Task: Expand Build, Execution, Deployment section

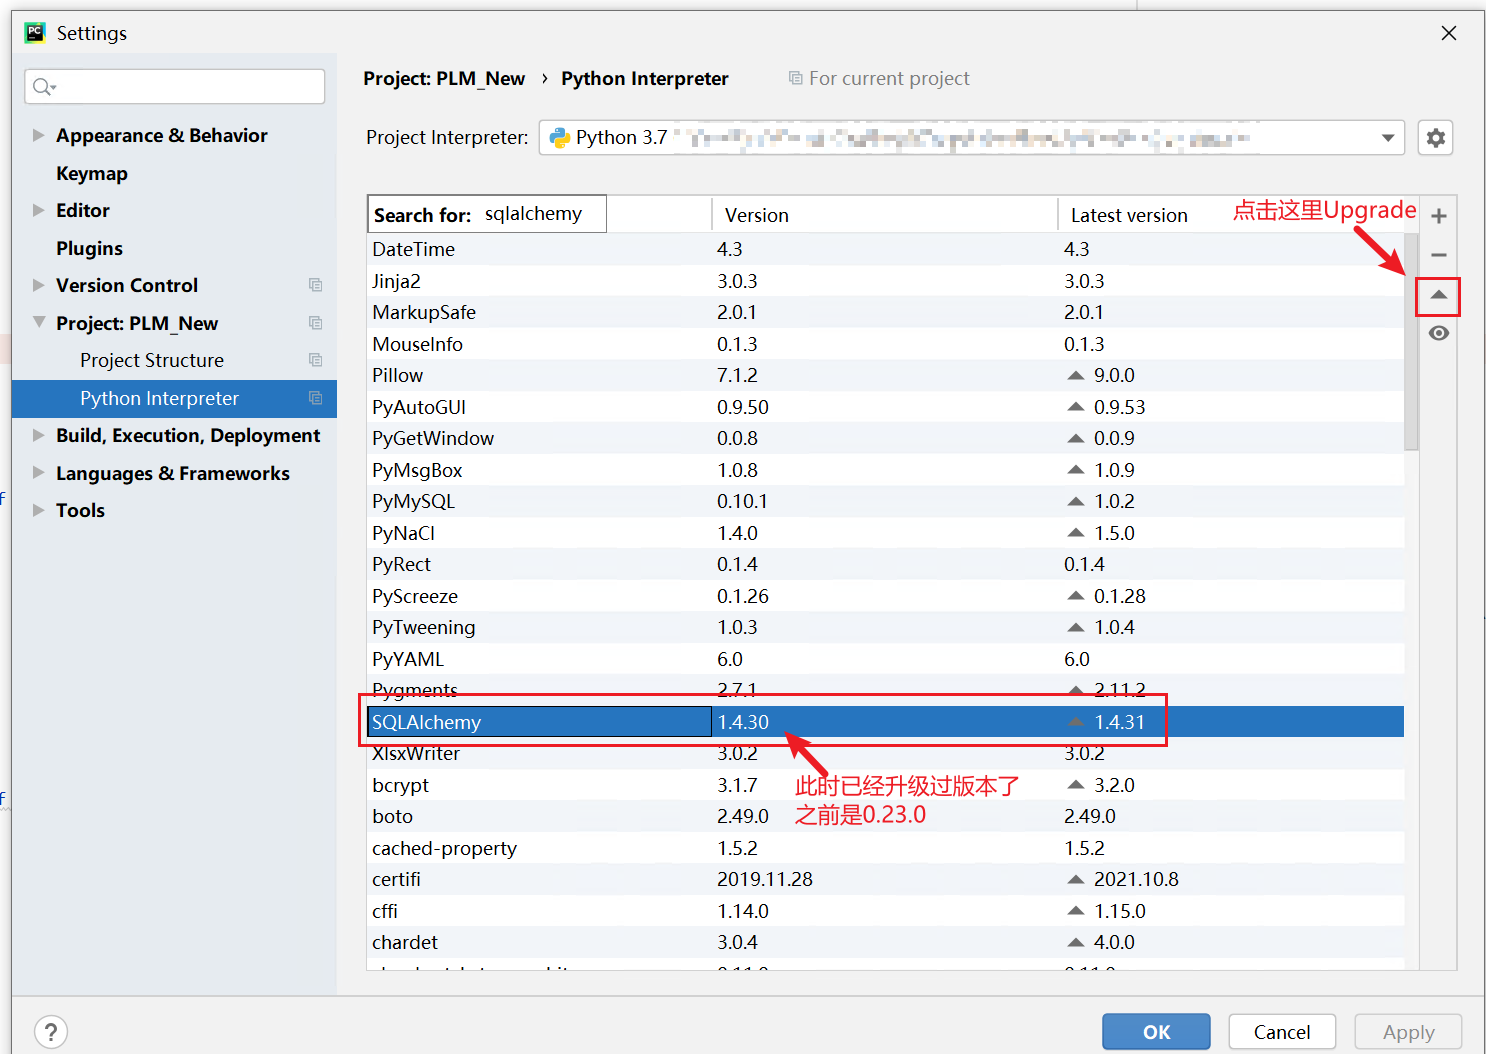Action: point(38,435)
